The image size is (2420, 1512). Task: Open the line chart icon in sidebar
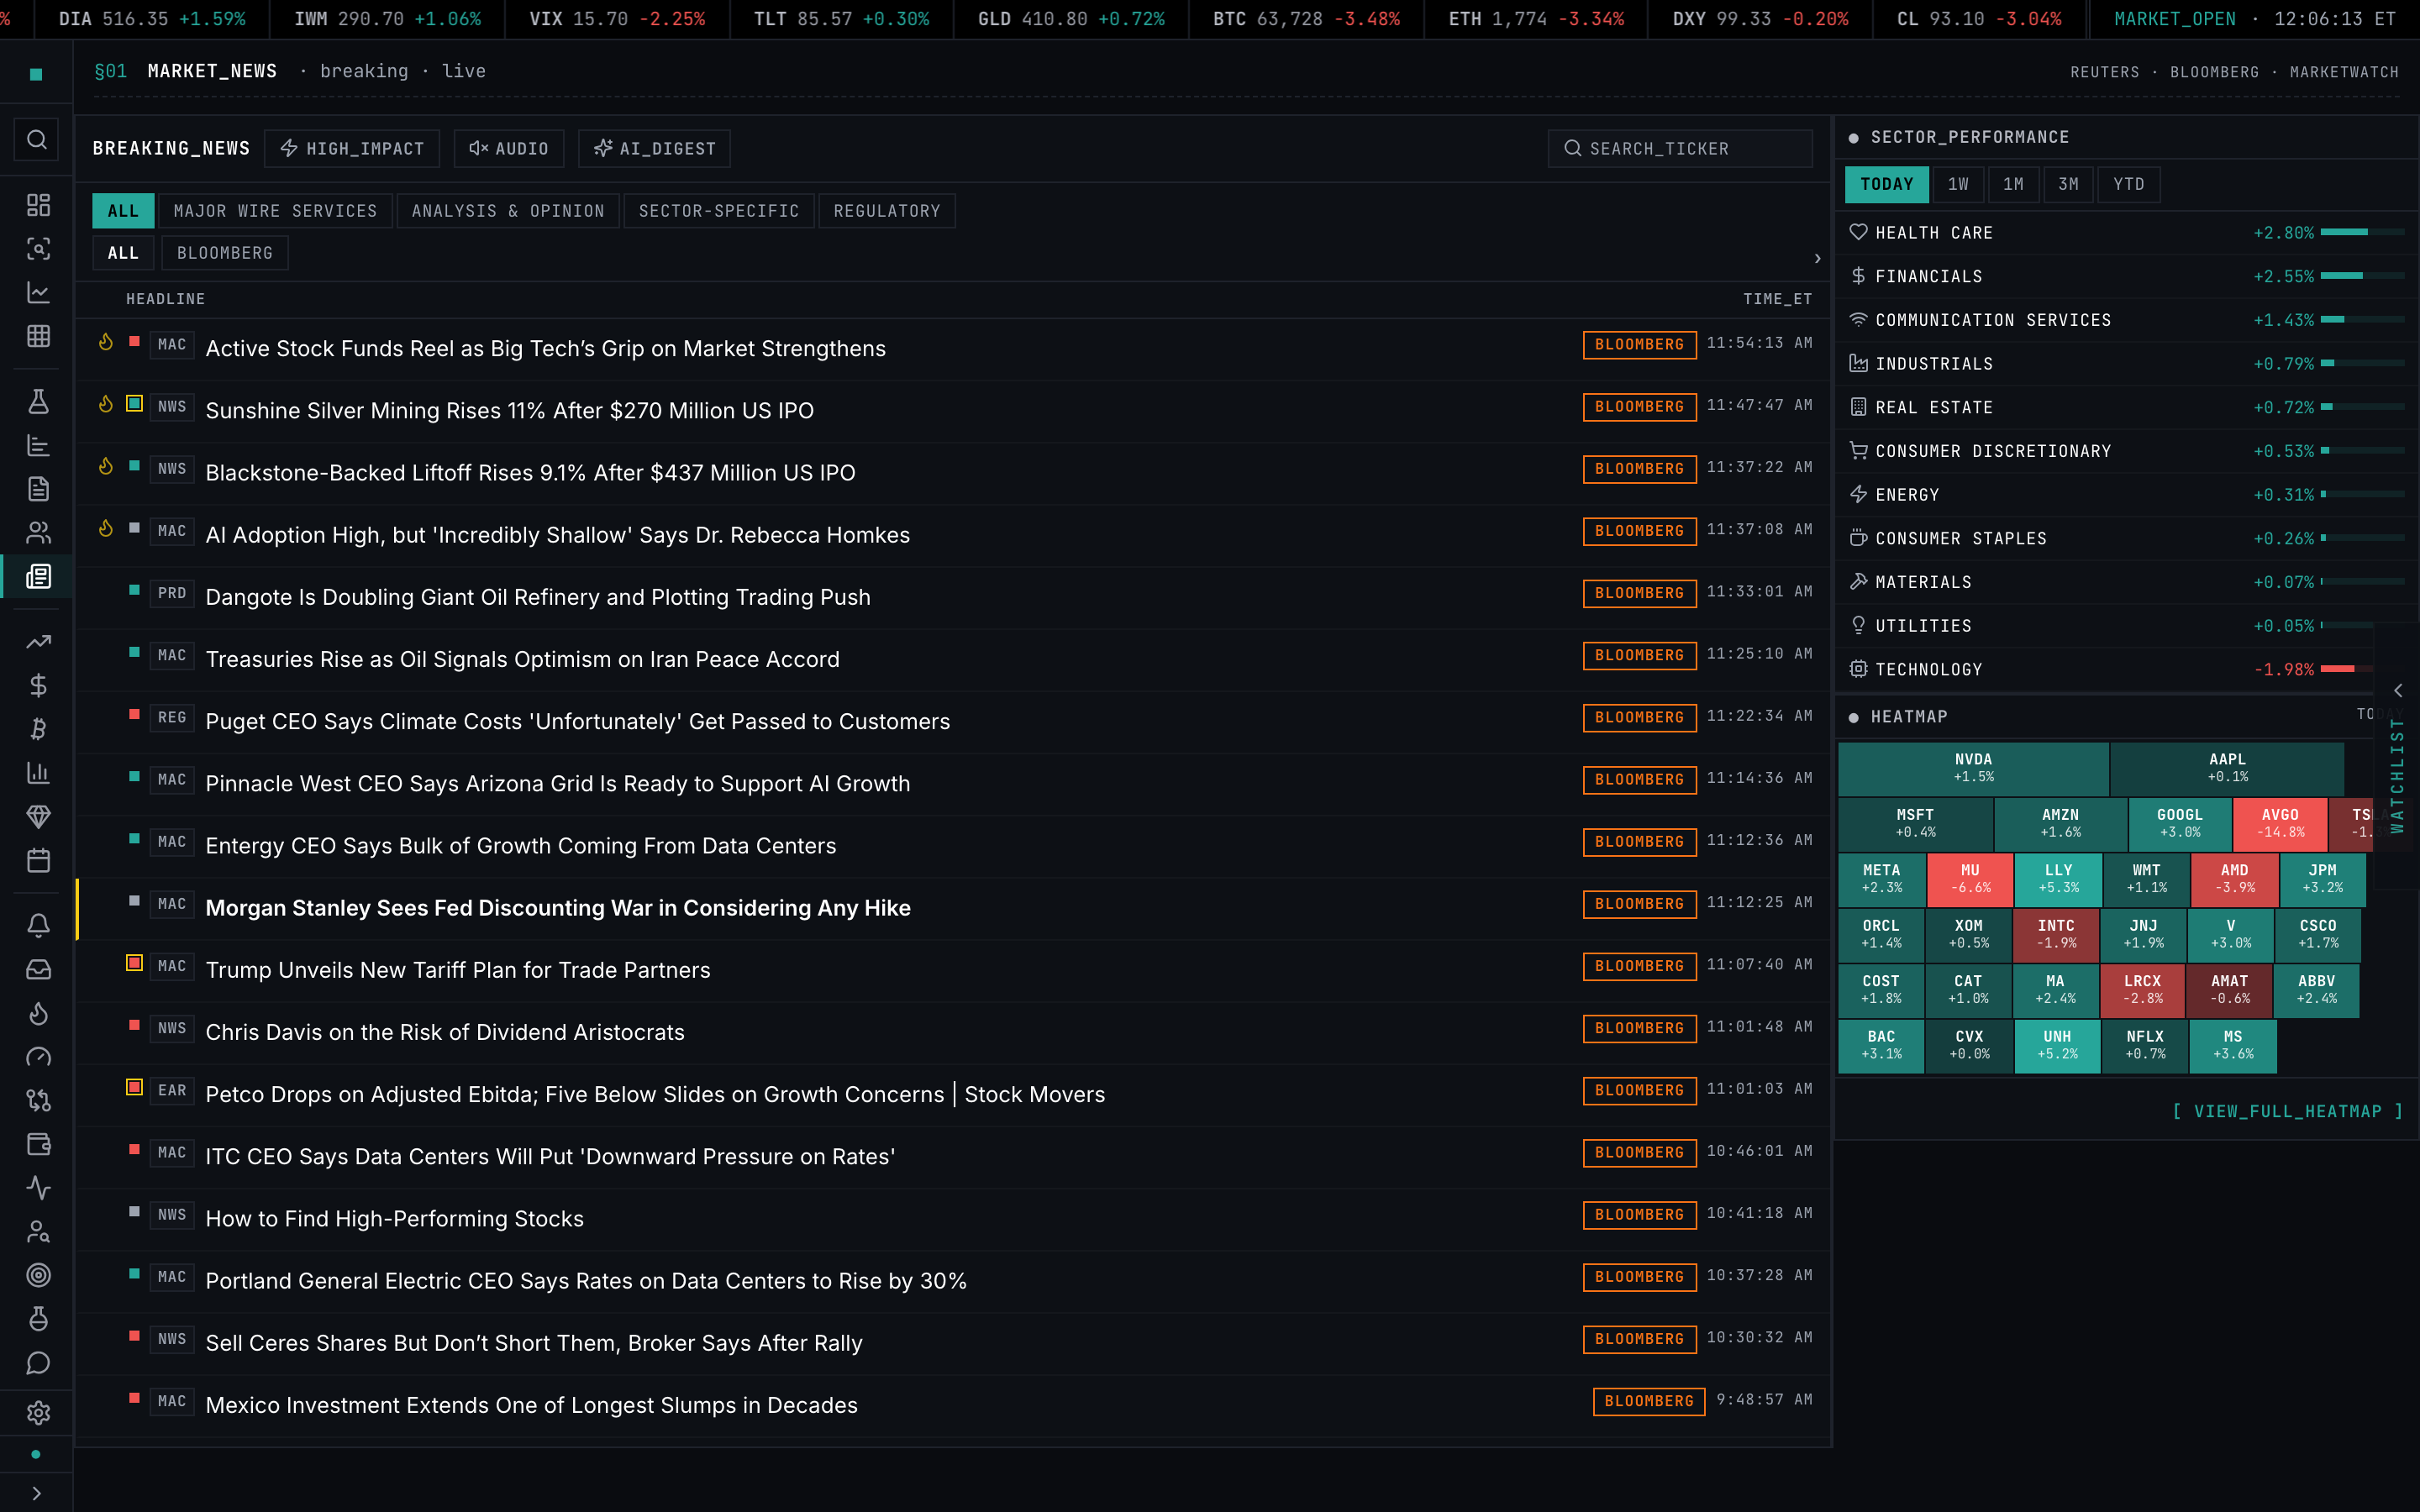point(38,292)
